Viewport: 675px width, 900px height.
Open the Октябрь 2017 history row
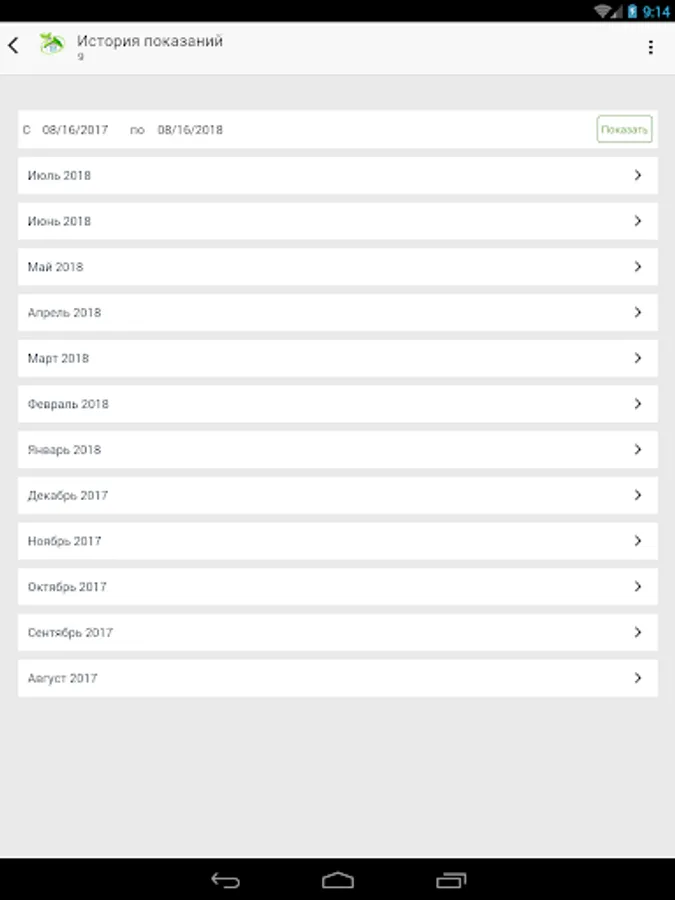point(337,587)
